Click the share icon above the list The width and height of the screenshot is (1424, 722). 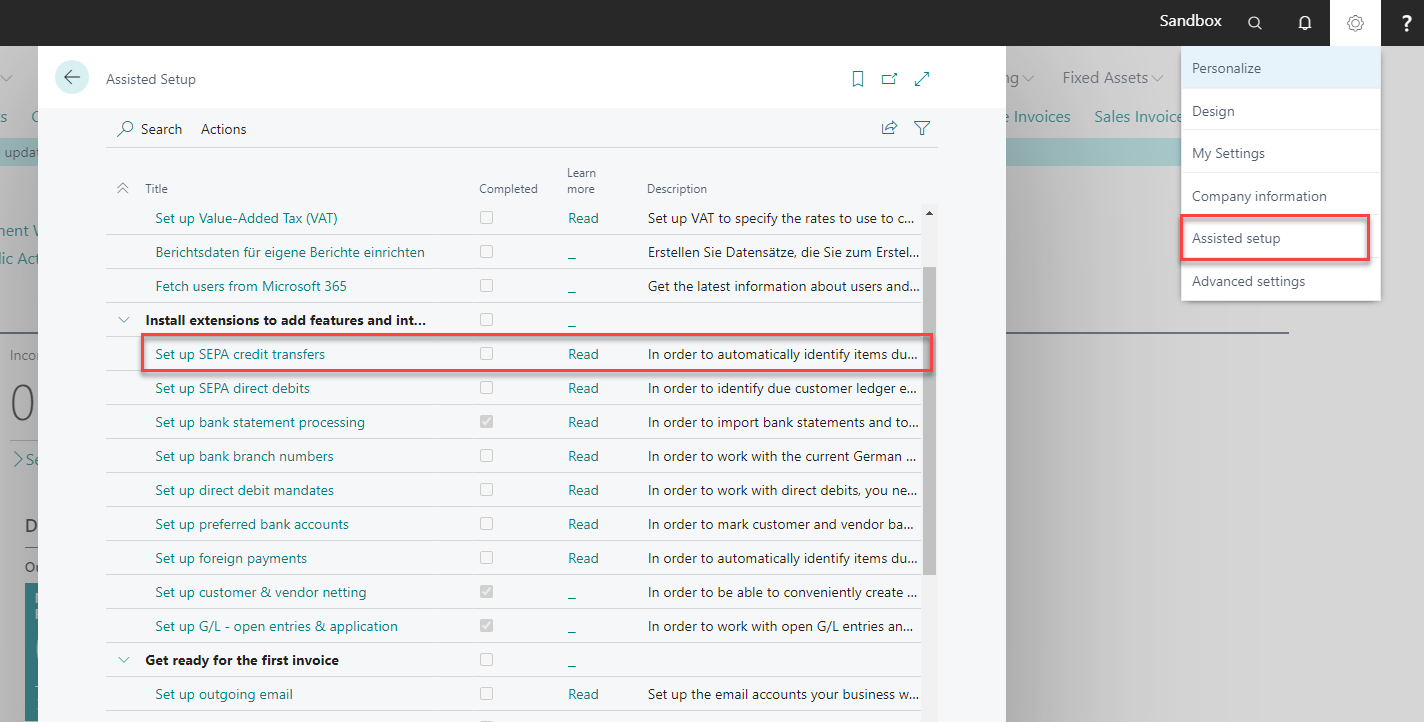[888, 128]
